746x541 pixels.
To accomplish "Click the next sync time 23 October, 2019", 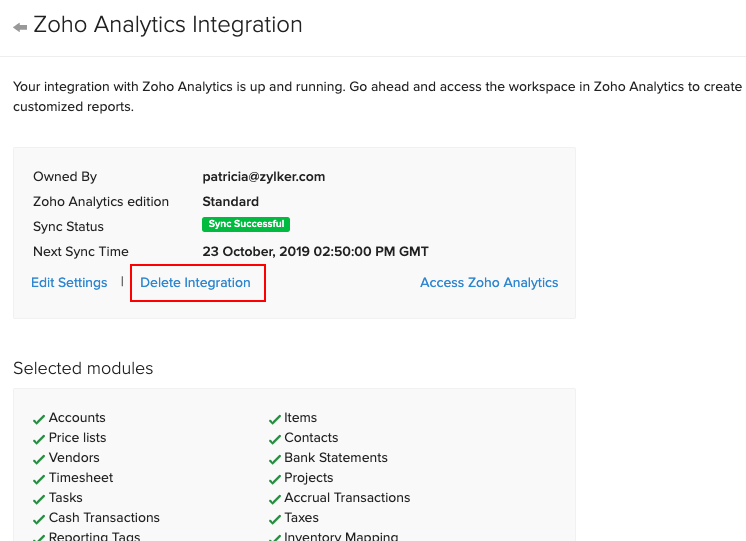I will 315,251.
